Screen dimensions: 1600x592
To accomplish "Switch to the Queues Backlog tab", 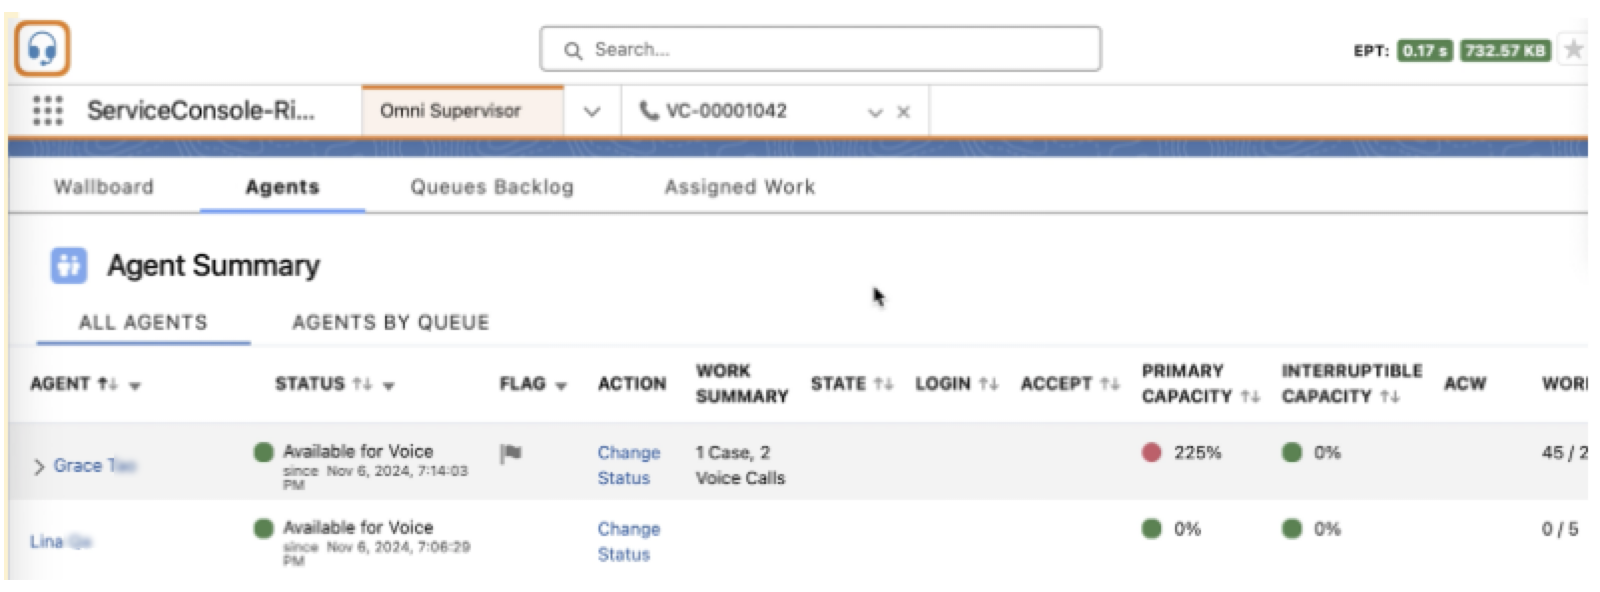I will [492, 187].
